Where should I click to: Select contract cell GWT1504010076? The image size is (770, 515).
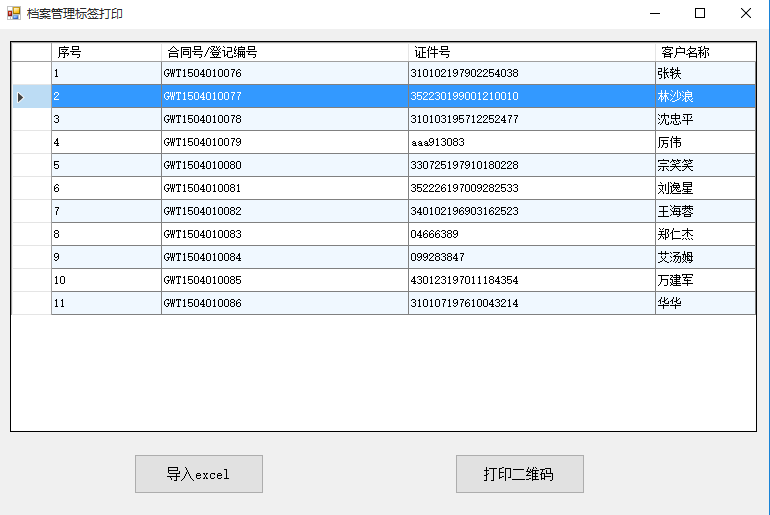(285, 73)
